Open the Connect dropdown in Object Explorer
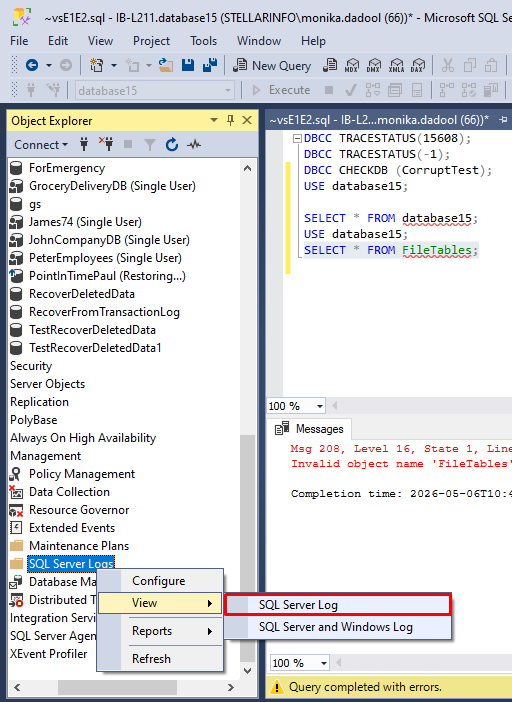 pos(41,145)
